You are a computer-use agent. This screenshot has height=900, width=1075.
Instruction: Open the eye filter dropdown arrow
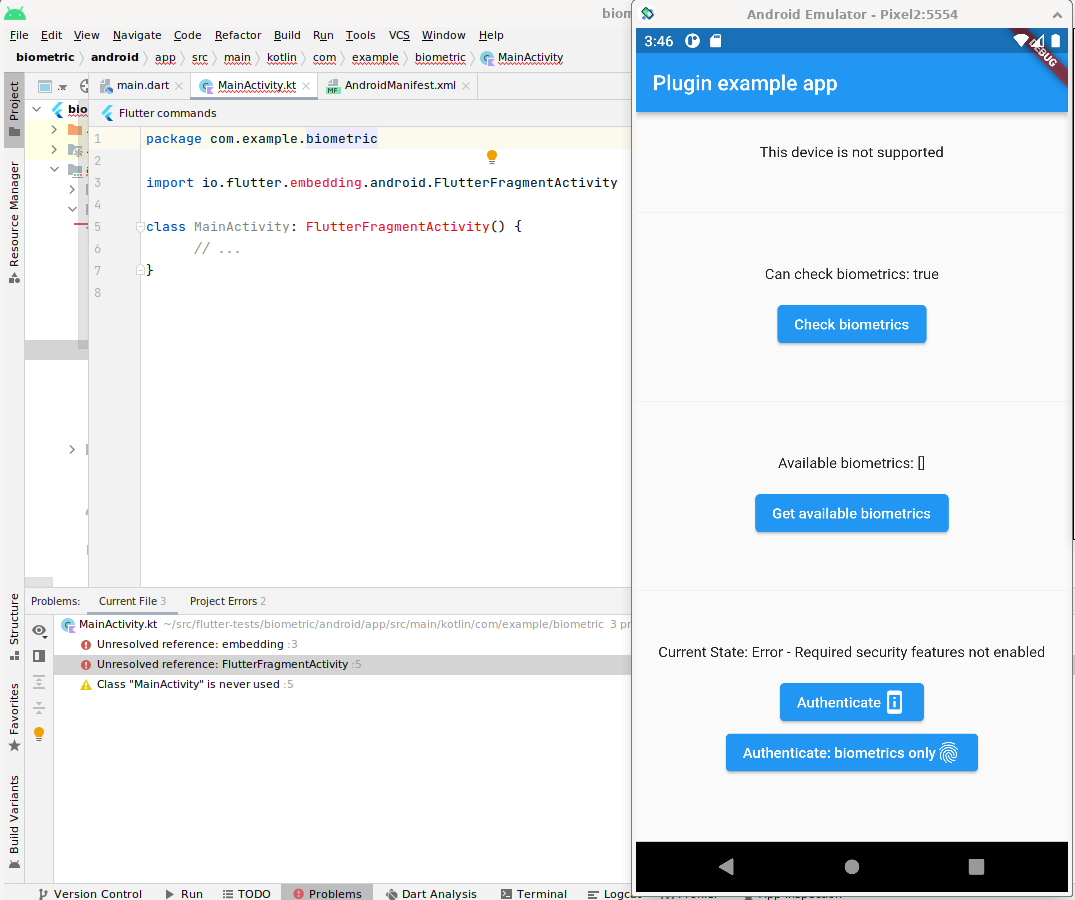pos(44,637)
